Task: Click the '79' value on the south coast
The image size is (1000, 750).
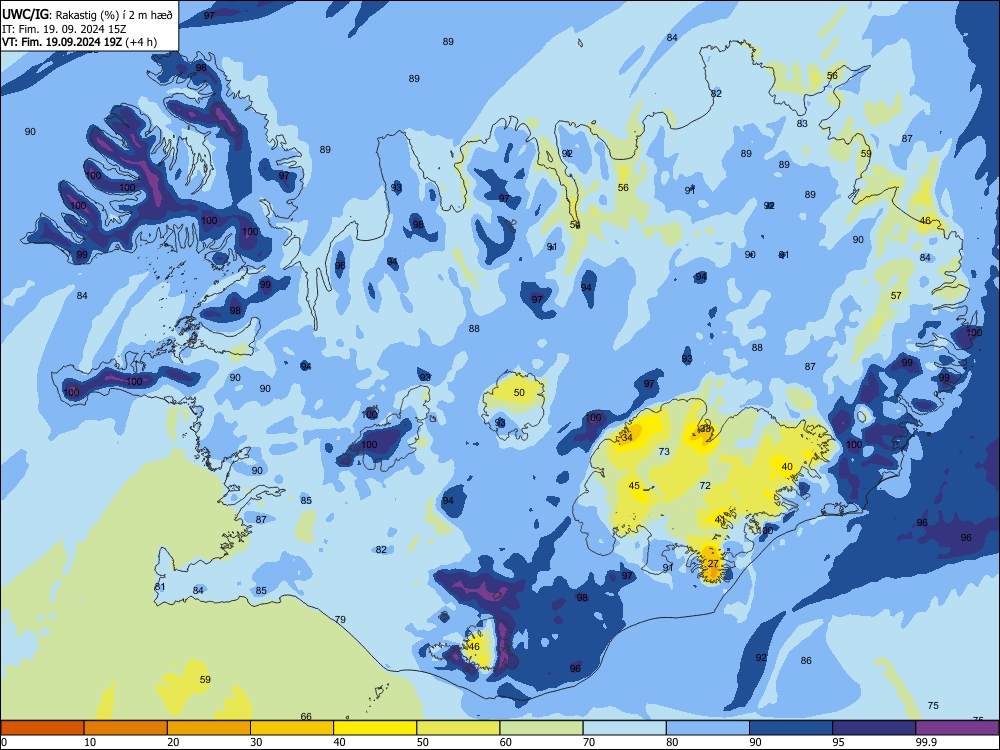Action: [x=341, y=619]
